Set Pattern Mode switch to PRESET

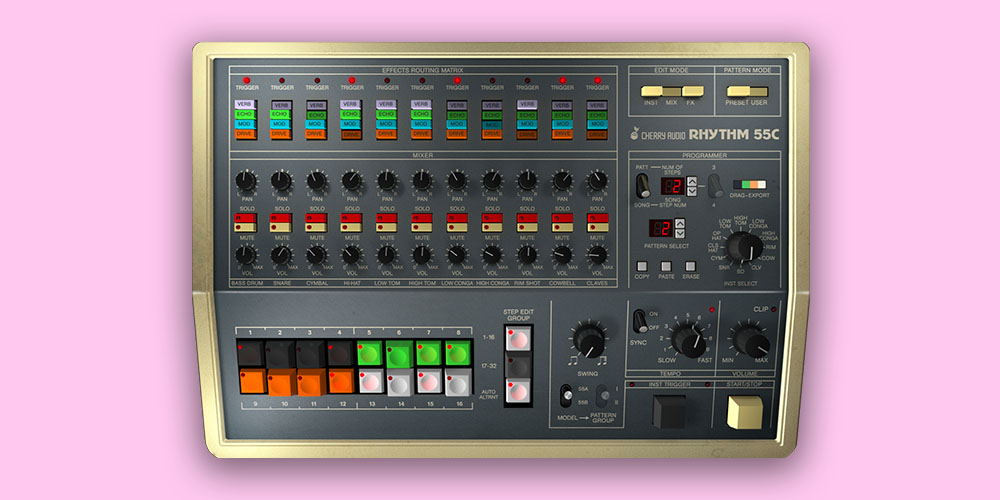tap(738, 91)
